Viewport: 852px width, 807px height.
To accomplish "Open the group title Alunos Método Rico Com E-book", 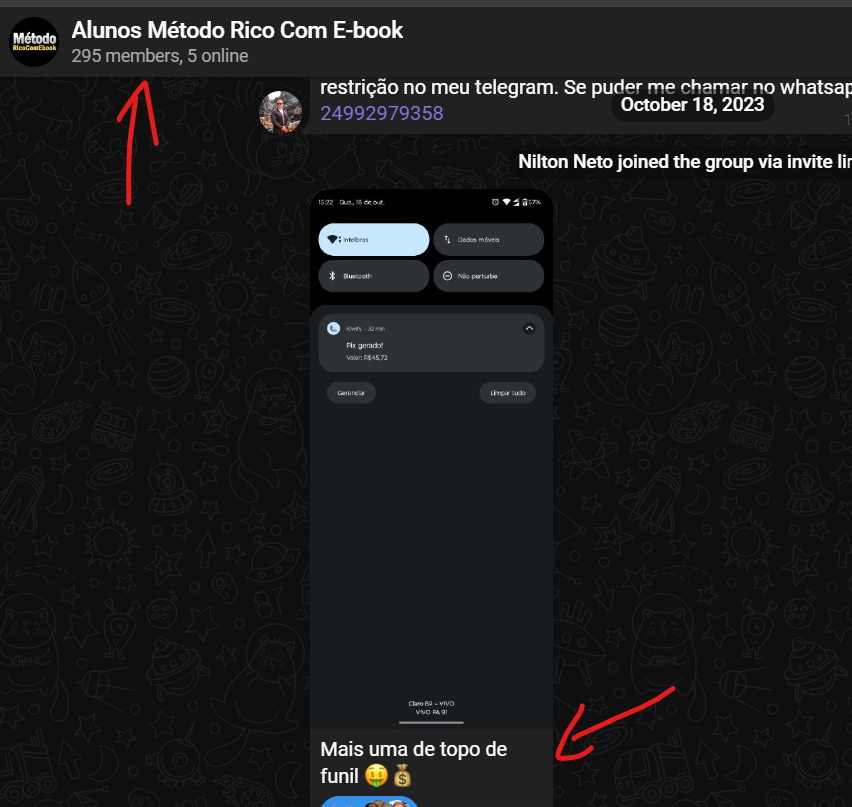I will coord(237,30).
